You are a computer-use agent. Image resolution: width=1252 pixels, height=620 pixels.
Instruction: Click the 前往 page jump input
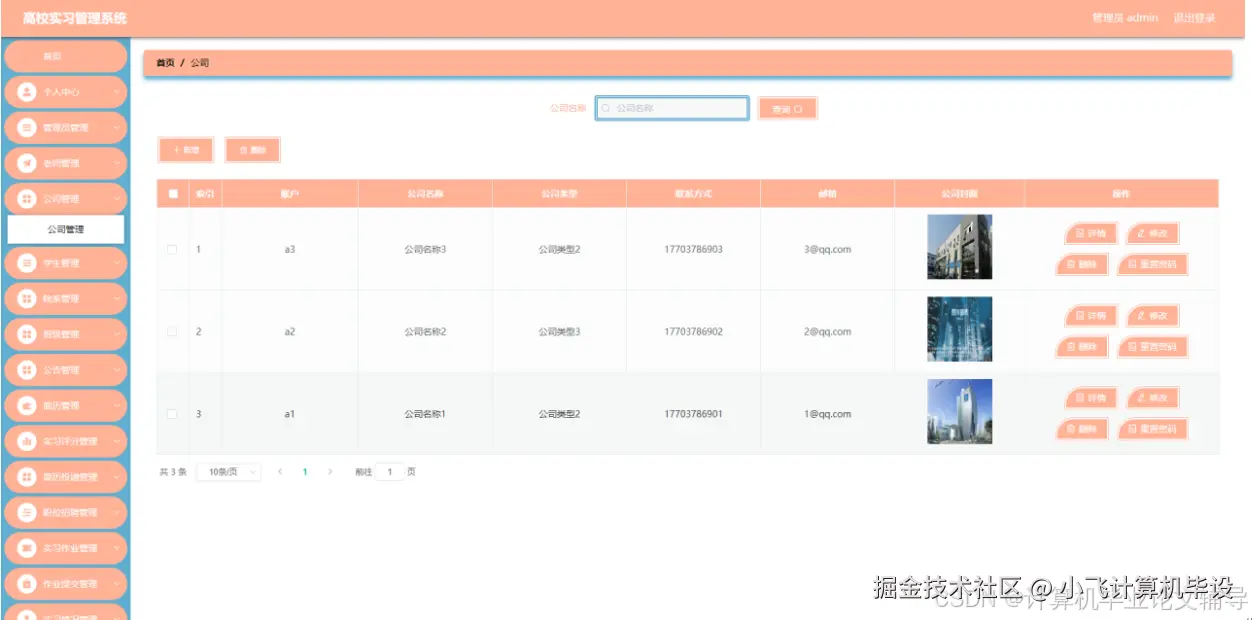(390, 471)
